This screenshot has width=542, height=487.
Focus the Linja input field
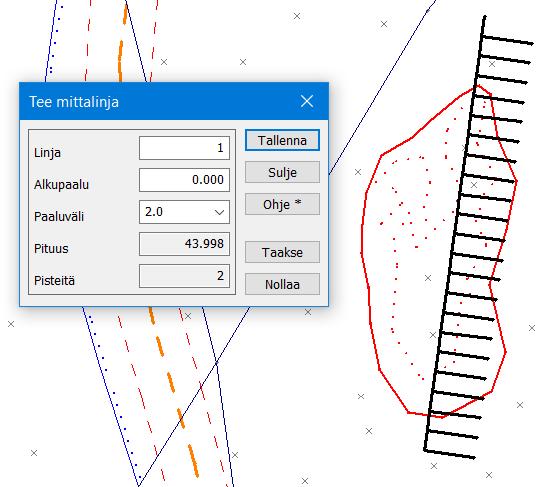(184, 148)
